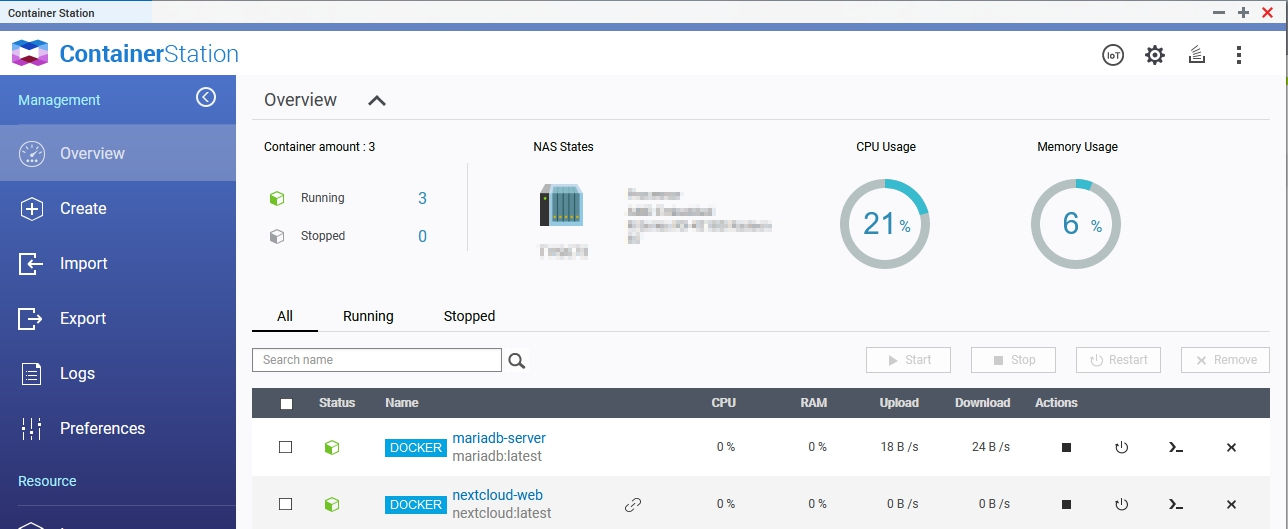The image size is (1288, 529).
Task: Check the mariadb-server row checkbox
Action: 286,447
